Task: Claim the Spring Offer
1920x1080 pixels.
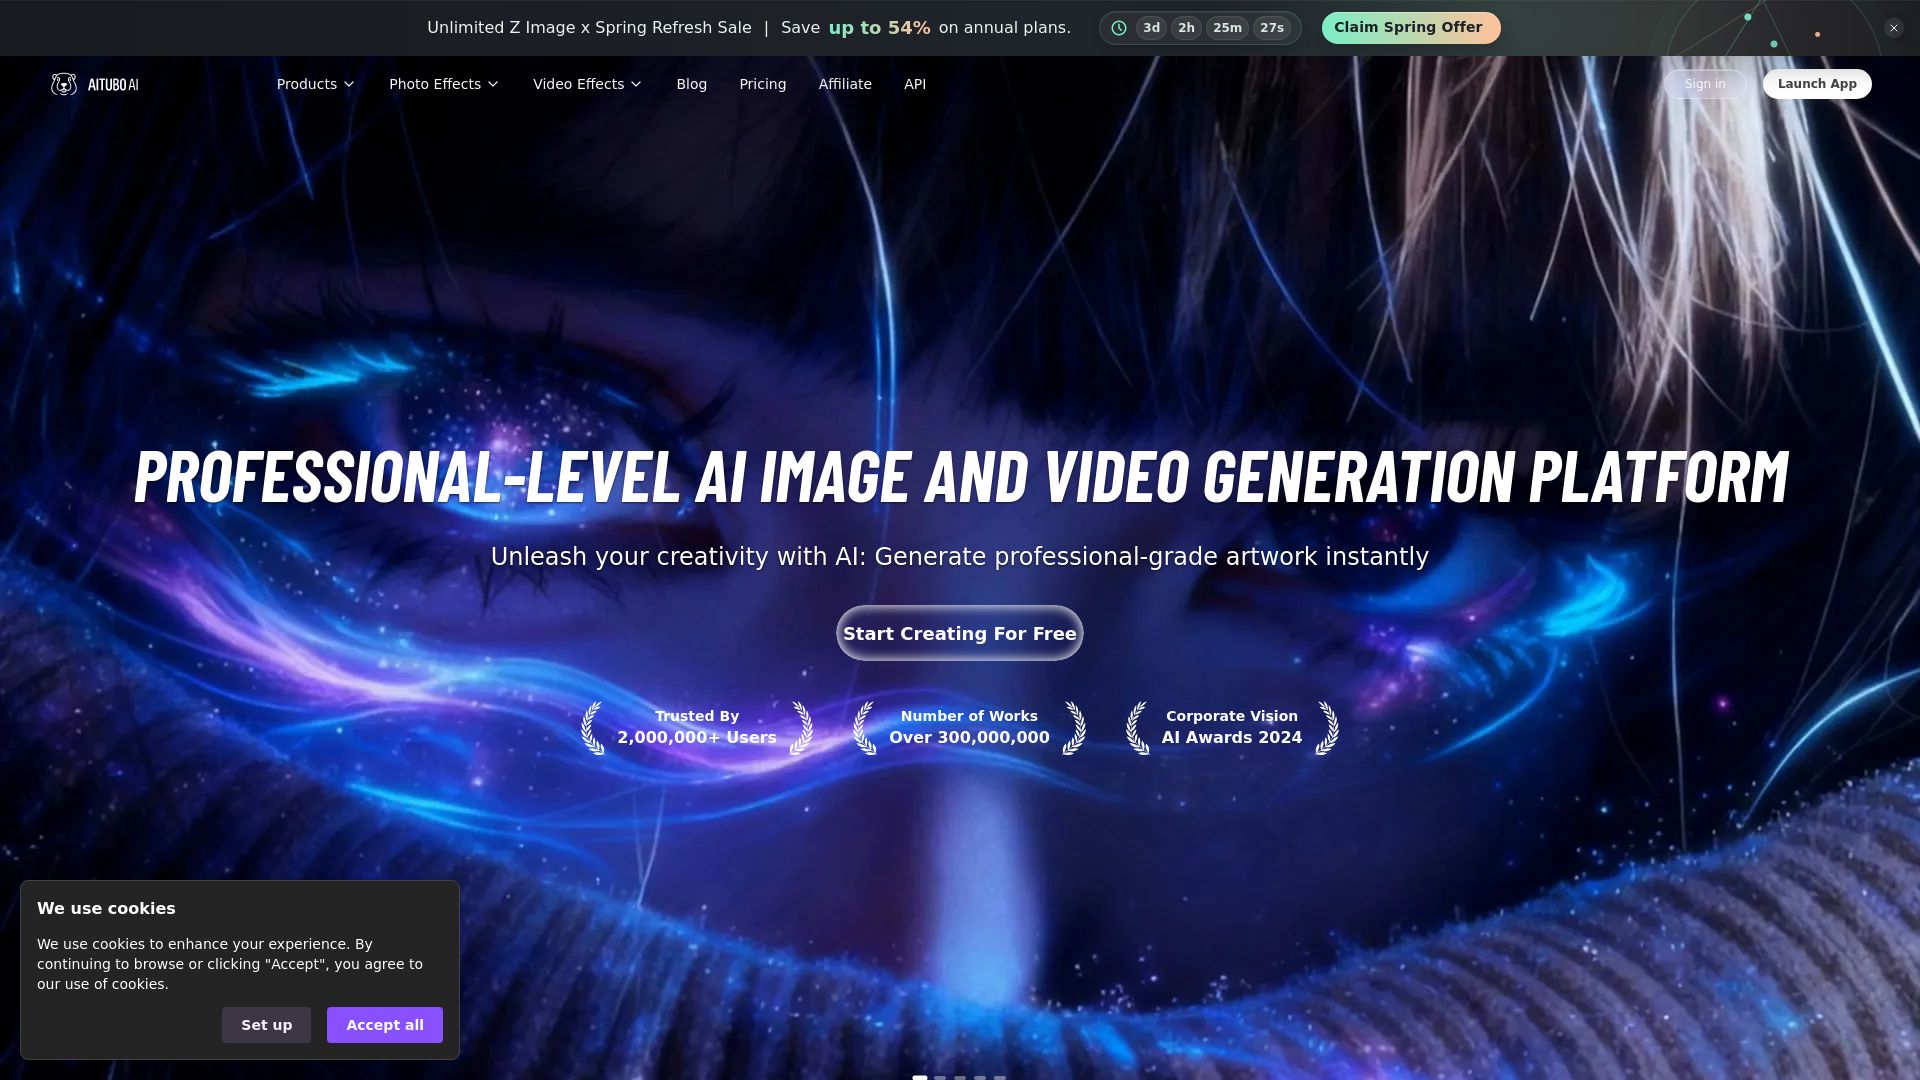Action: 1410,28
